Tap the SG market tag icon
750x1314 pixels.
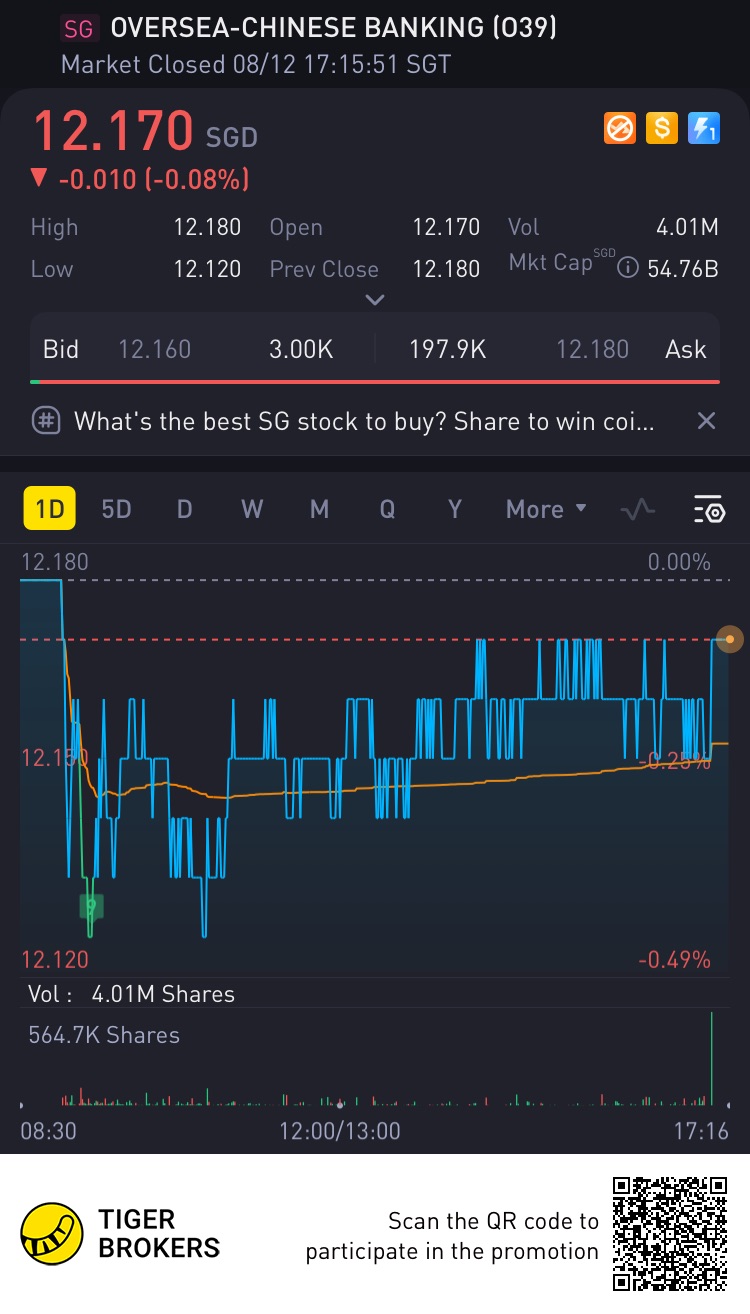pos(78,29)
